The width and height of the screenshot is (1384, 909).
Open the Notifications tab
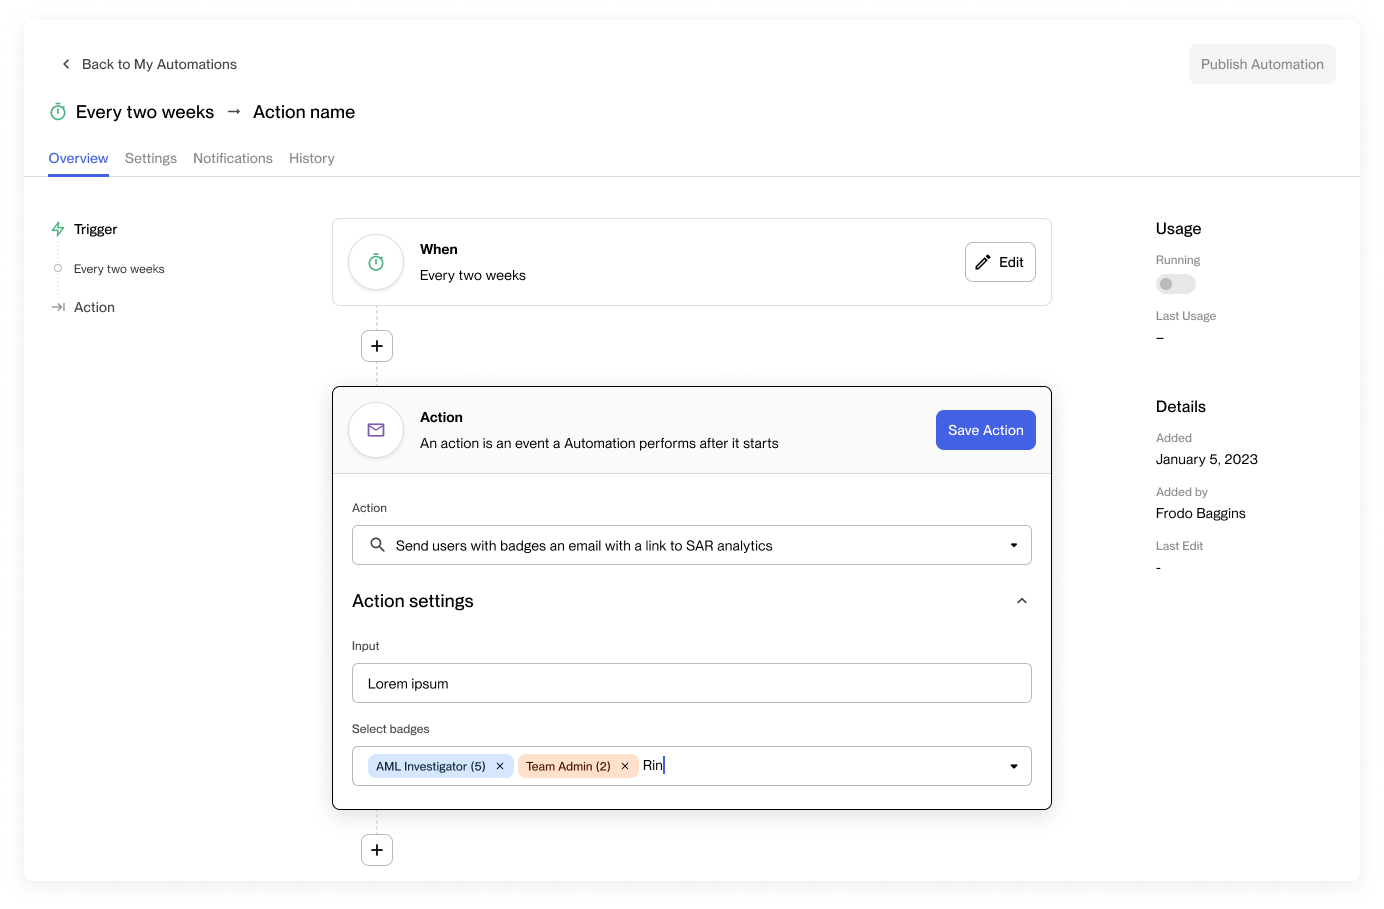(233, 158)
